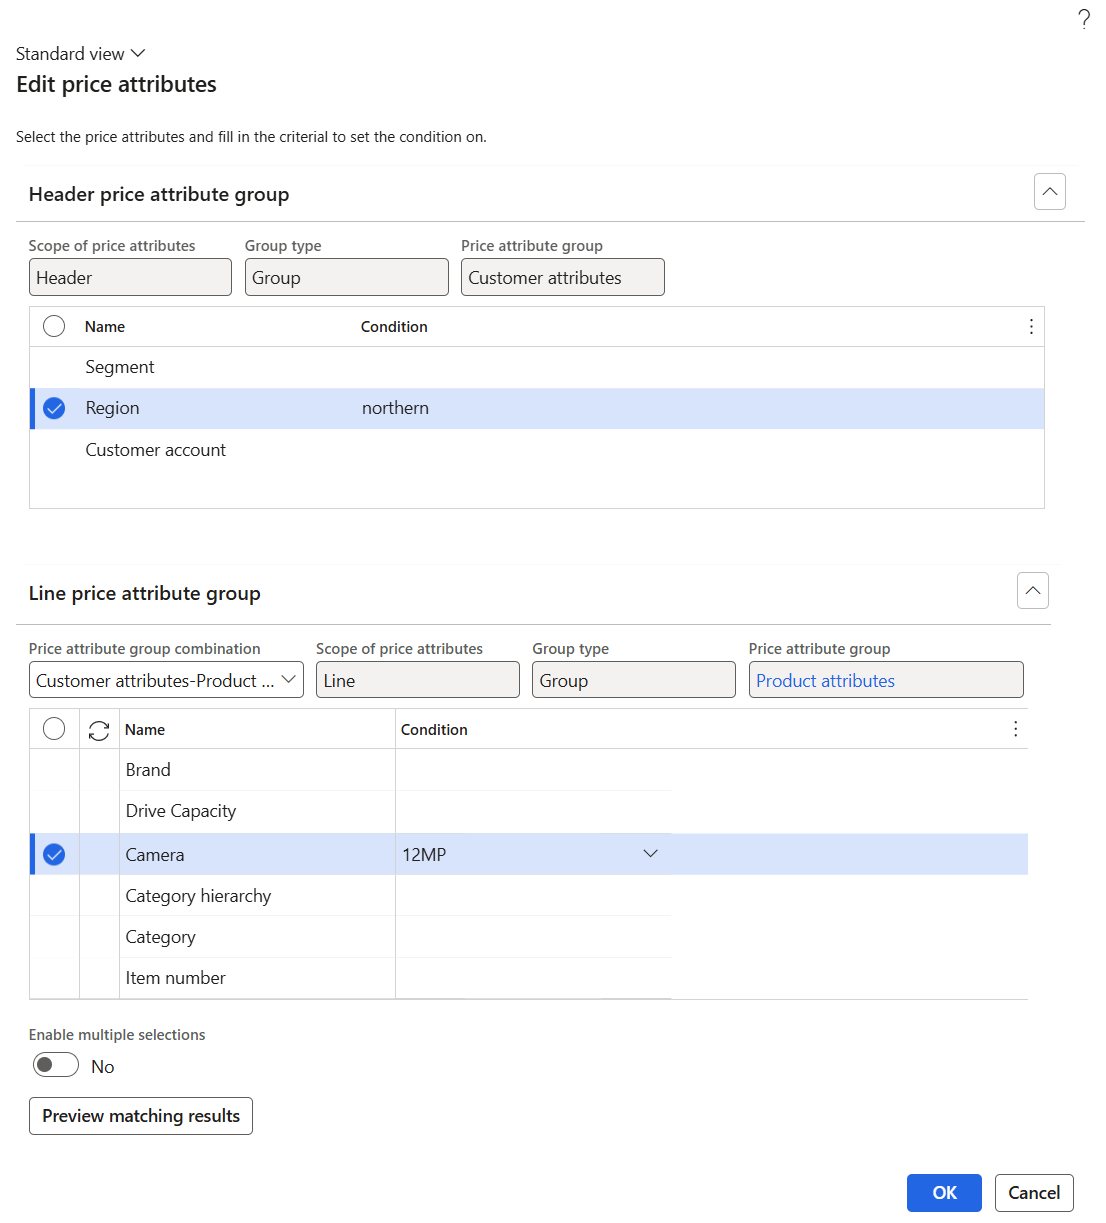The width and height of the screenshot is (1106, 1223).
Task: Select the Segment row
Action: click(x=537, y=367)
